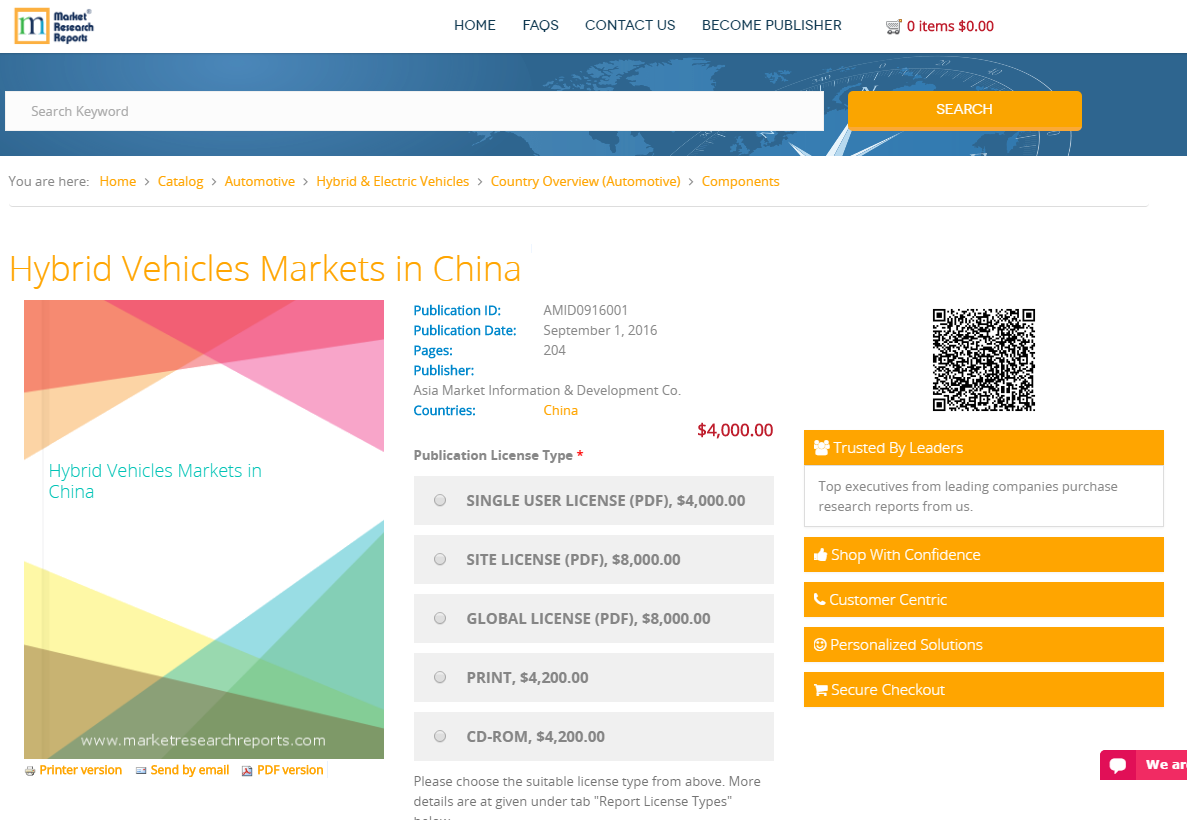Expand the Customer Centric panel

click(x=983, y=599)
